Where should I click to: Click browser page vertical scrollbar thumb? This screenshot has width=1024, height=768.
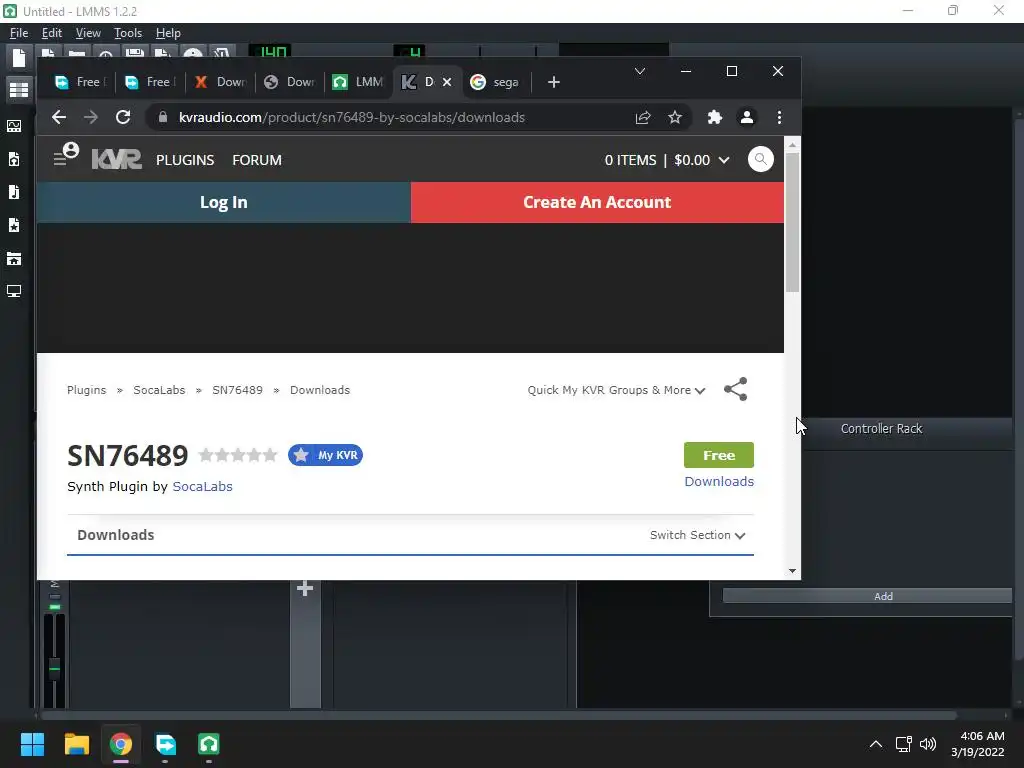click(x=792, y=222)
